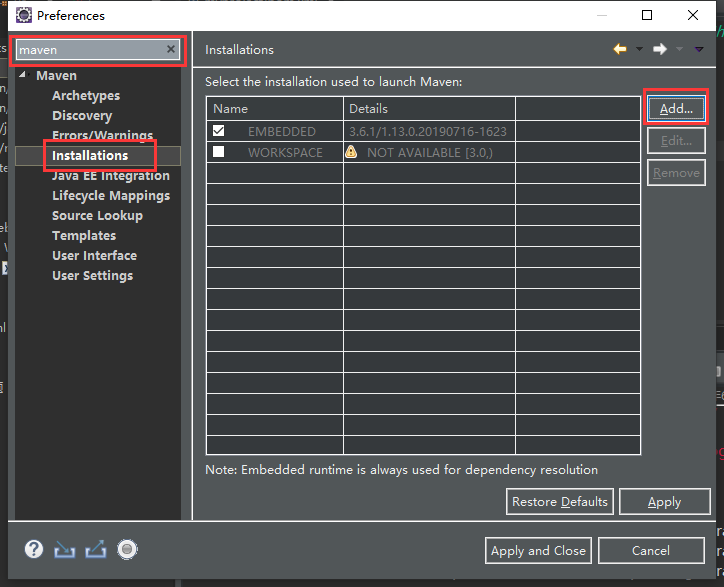The image size is (724, 587).
Task: Open the preferences view menu triangle
Action: [699, 49]
